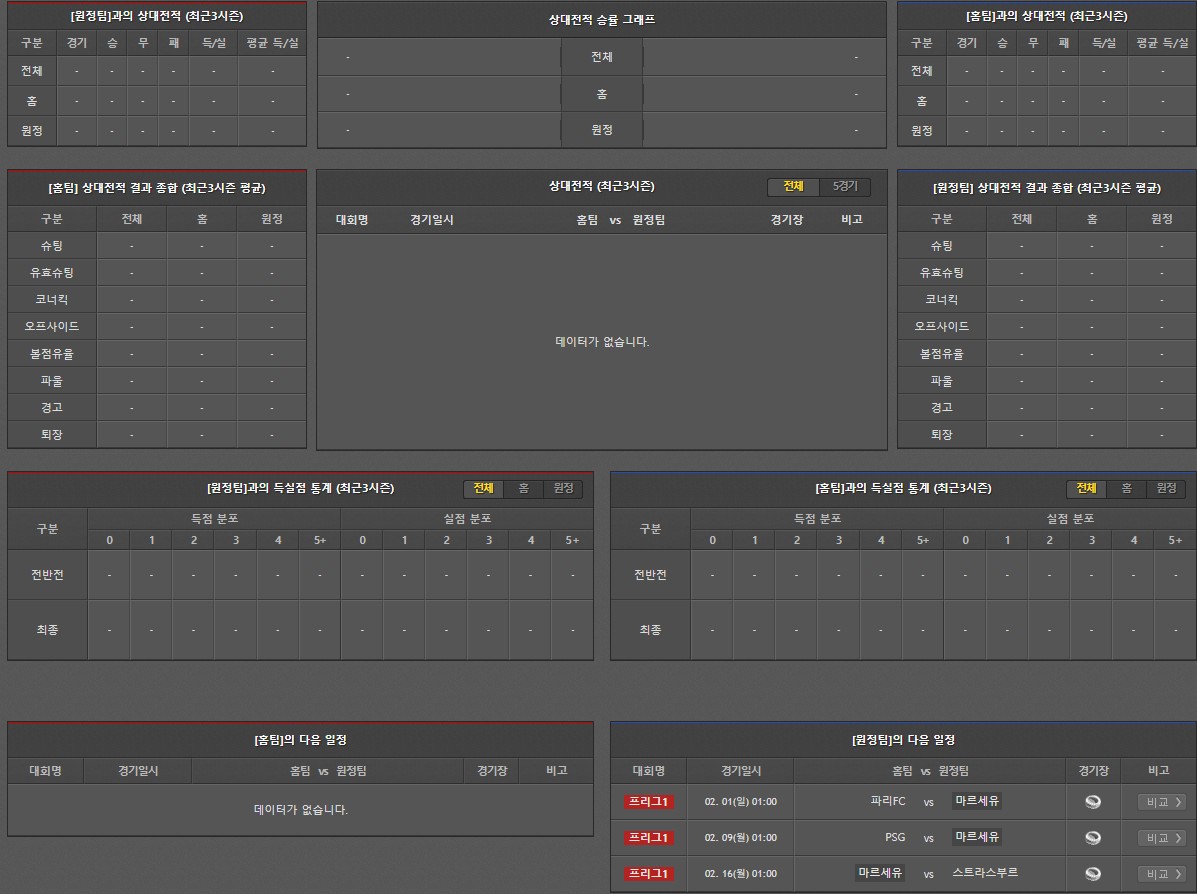Viewport: 1197px width, 894px height.
Task: Open 비교 for 마르세유 vs 스트라스부르 match
Action: (x=1162, y=874)
